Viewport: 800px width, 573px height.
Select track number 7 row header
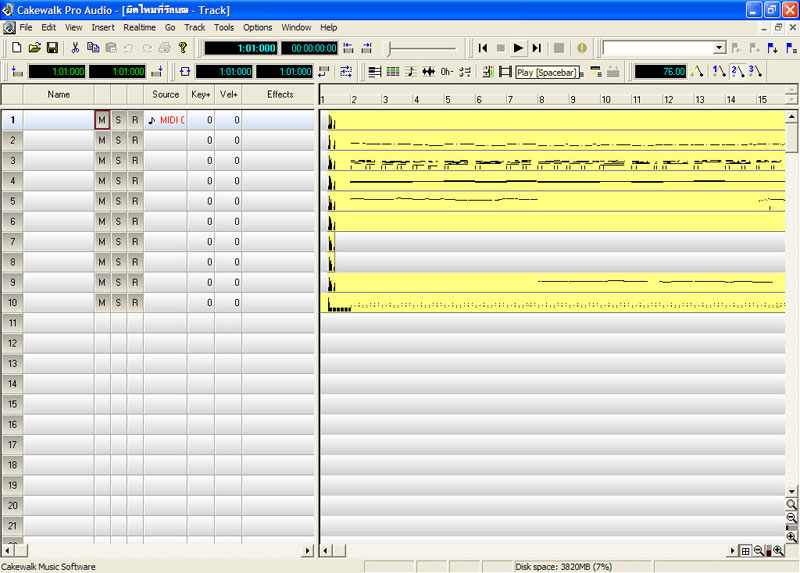tap(12, 242)
